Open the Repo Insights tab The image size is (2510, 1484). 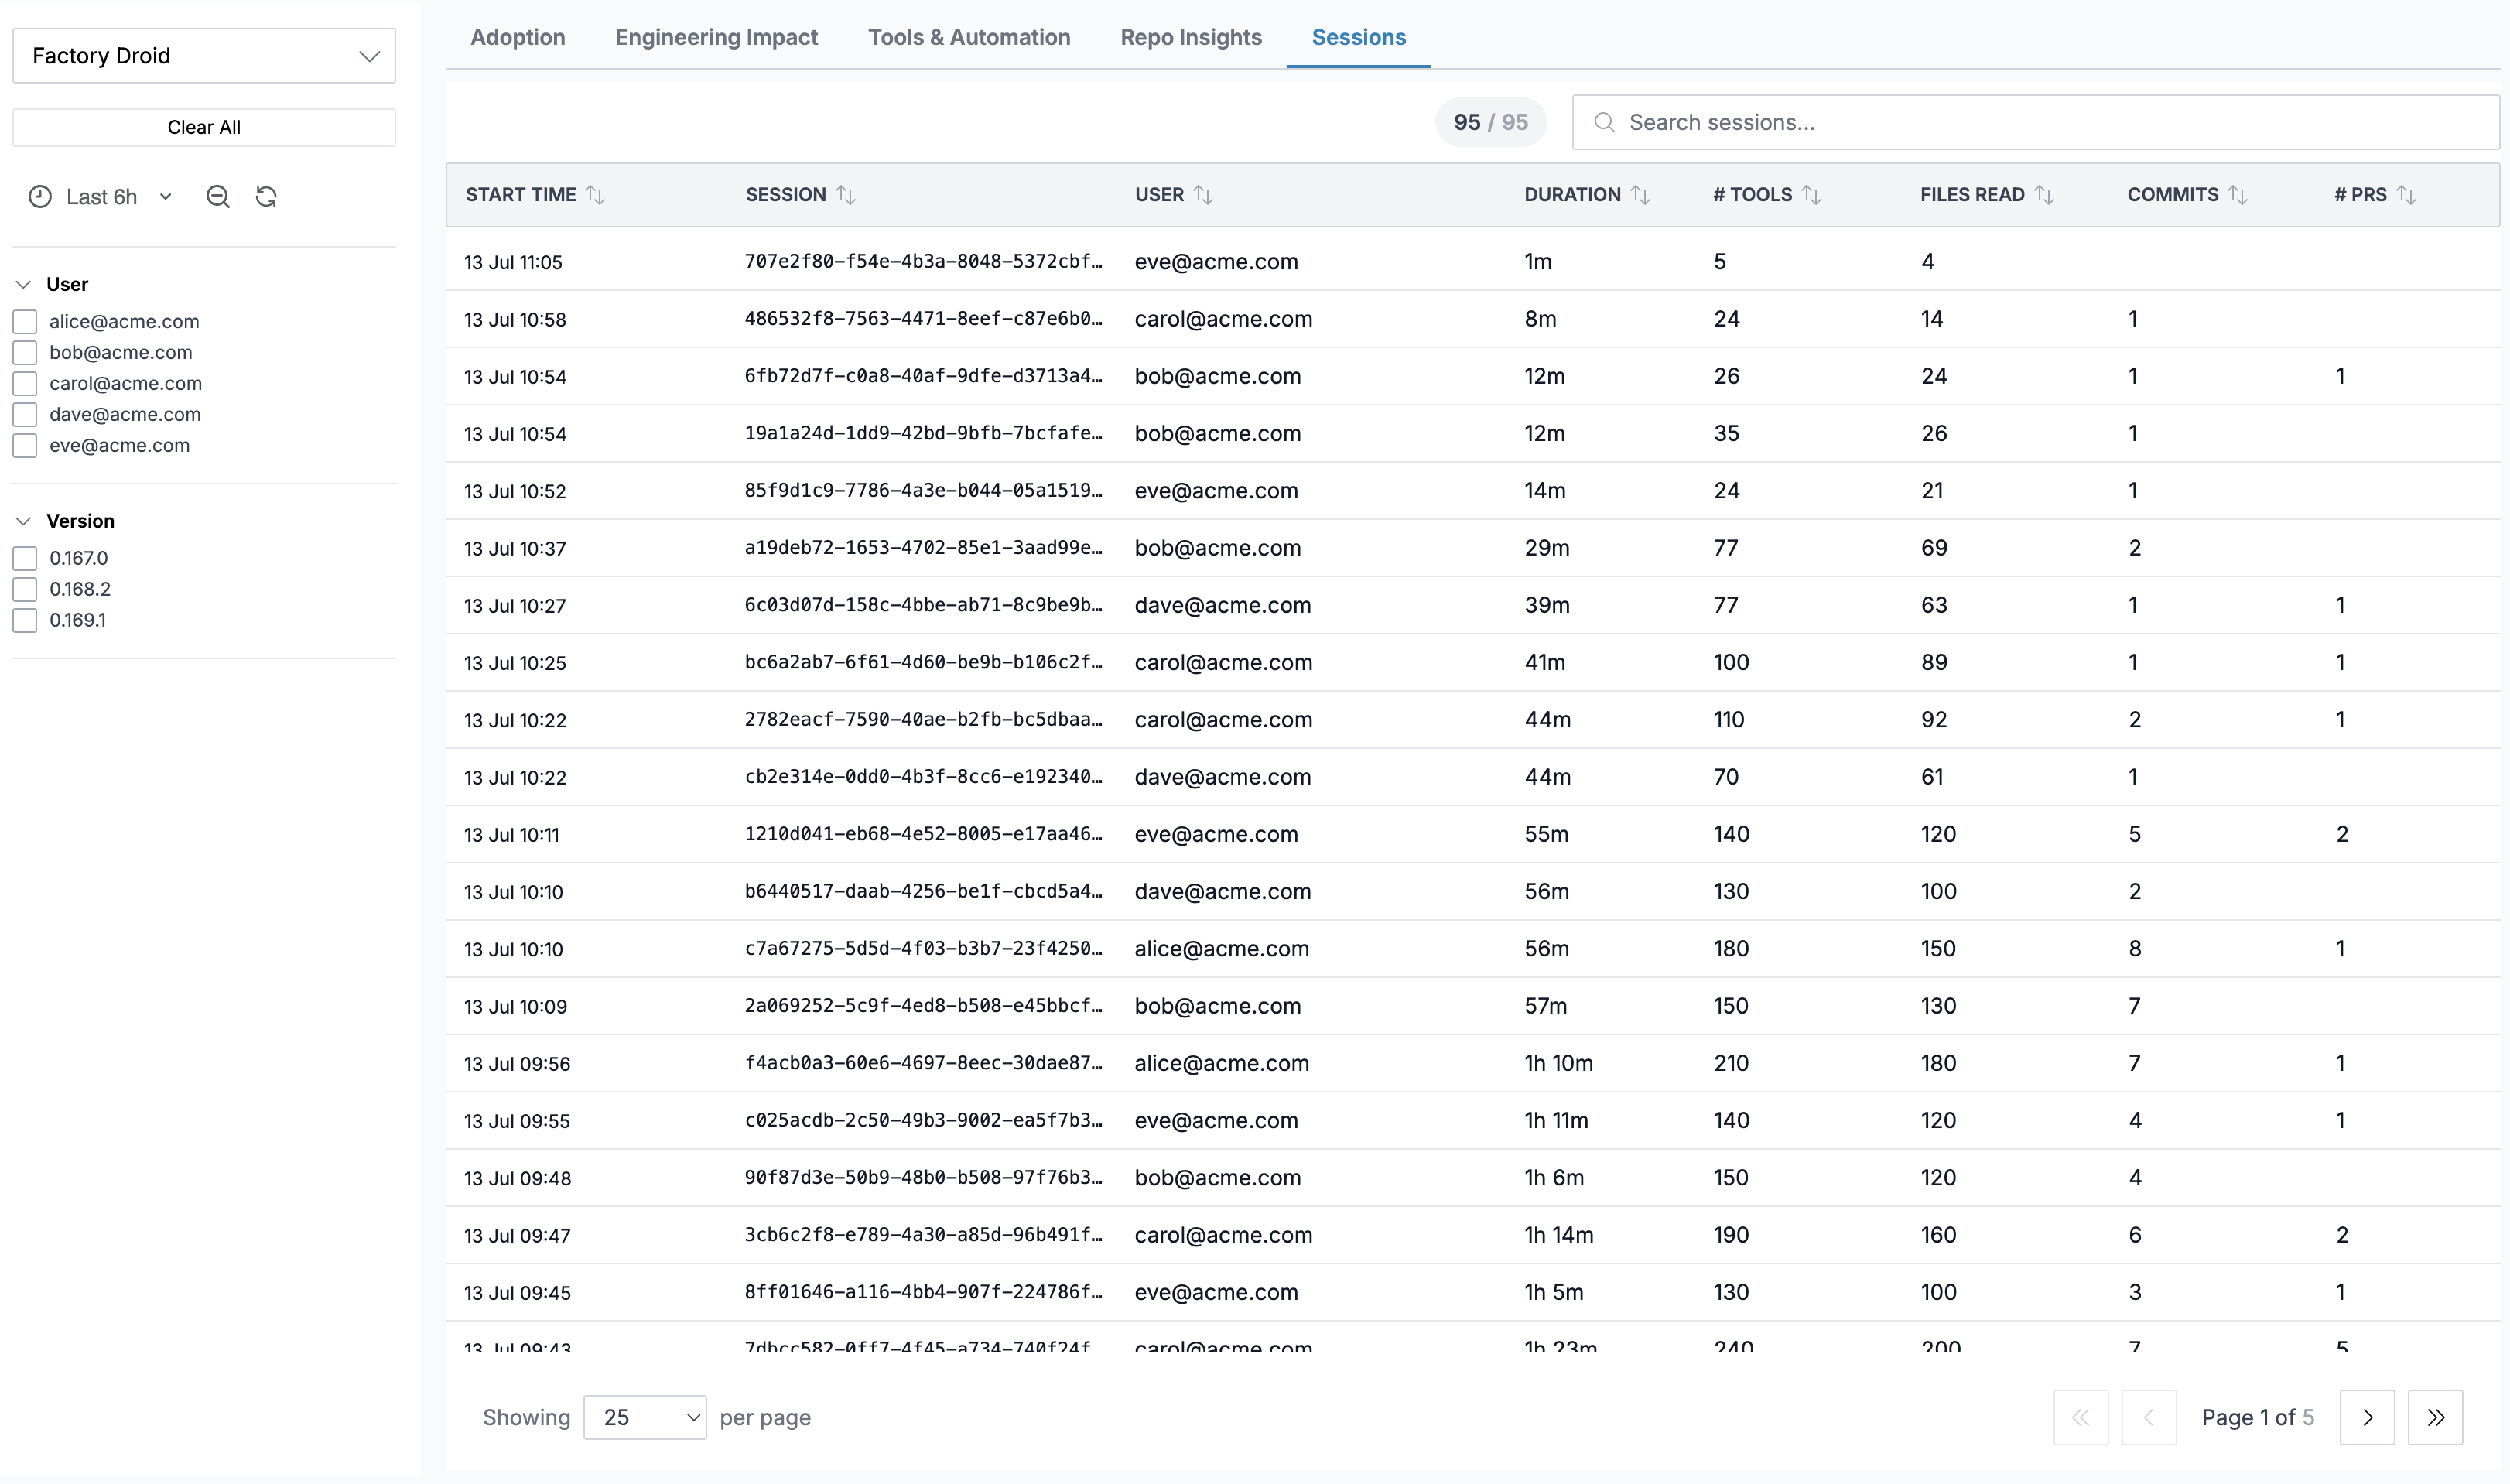[x=1191, y=37]
